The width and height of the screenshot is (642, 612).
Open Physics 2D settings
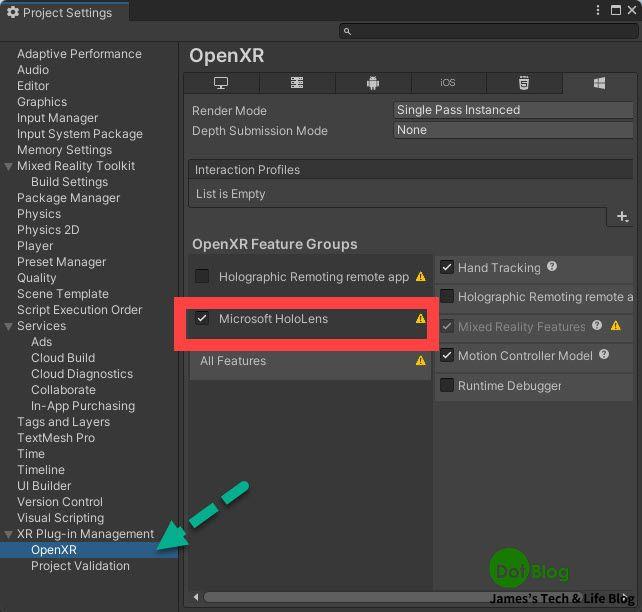(48, 230)
